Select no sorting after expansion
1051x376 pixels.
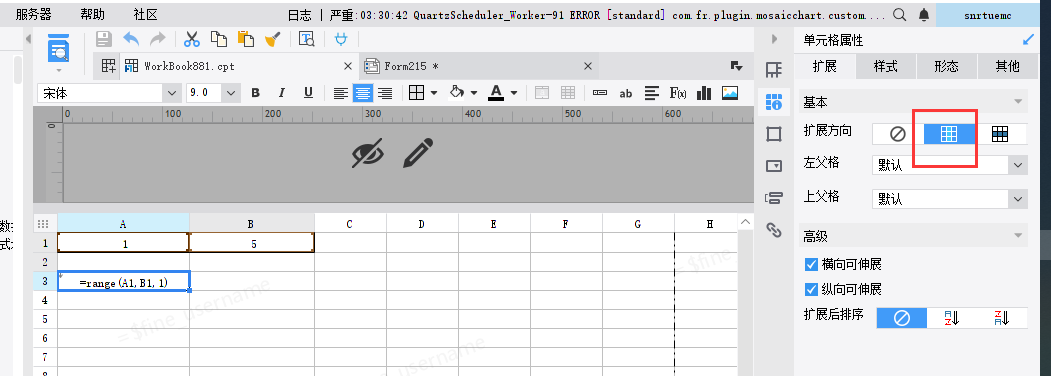902,318
